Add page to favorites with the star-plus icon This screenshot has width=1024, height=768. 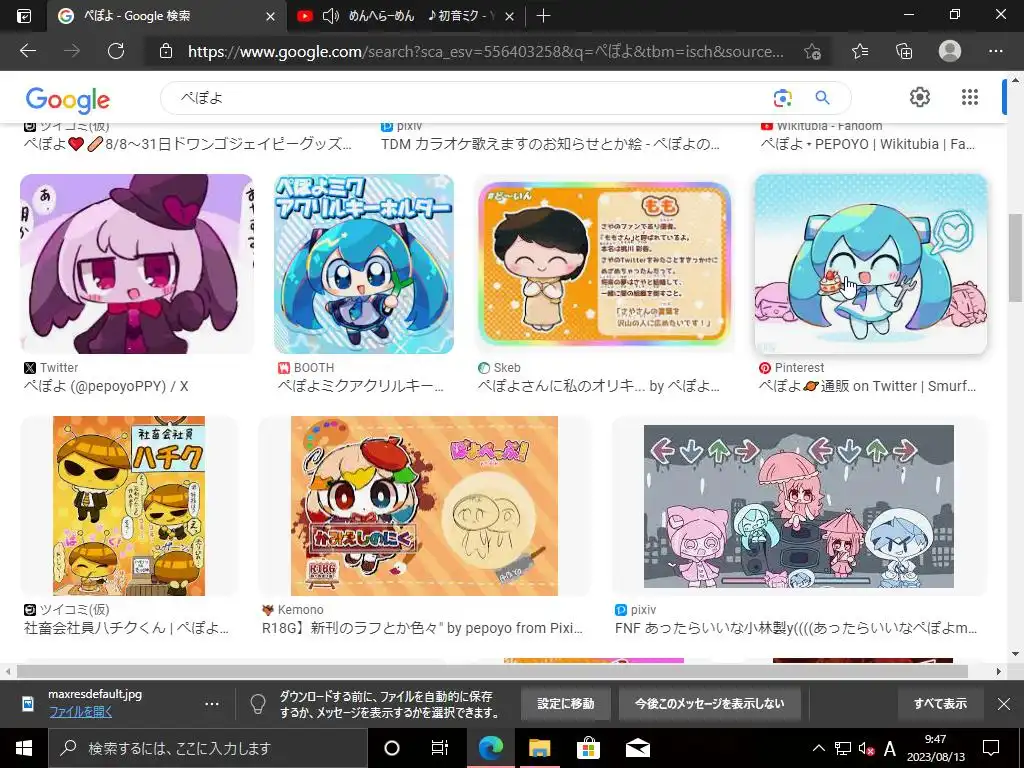point(812,52)
